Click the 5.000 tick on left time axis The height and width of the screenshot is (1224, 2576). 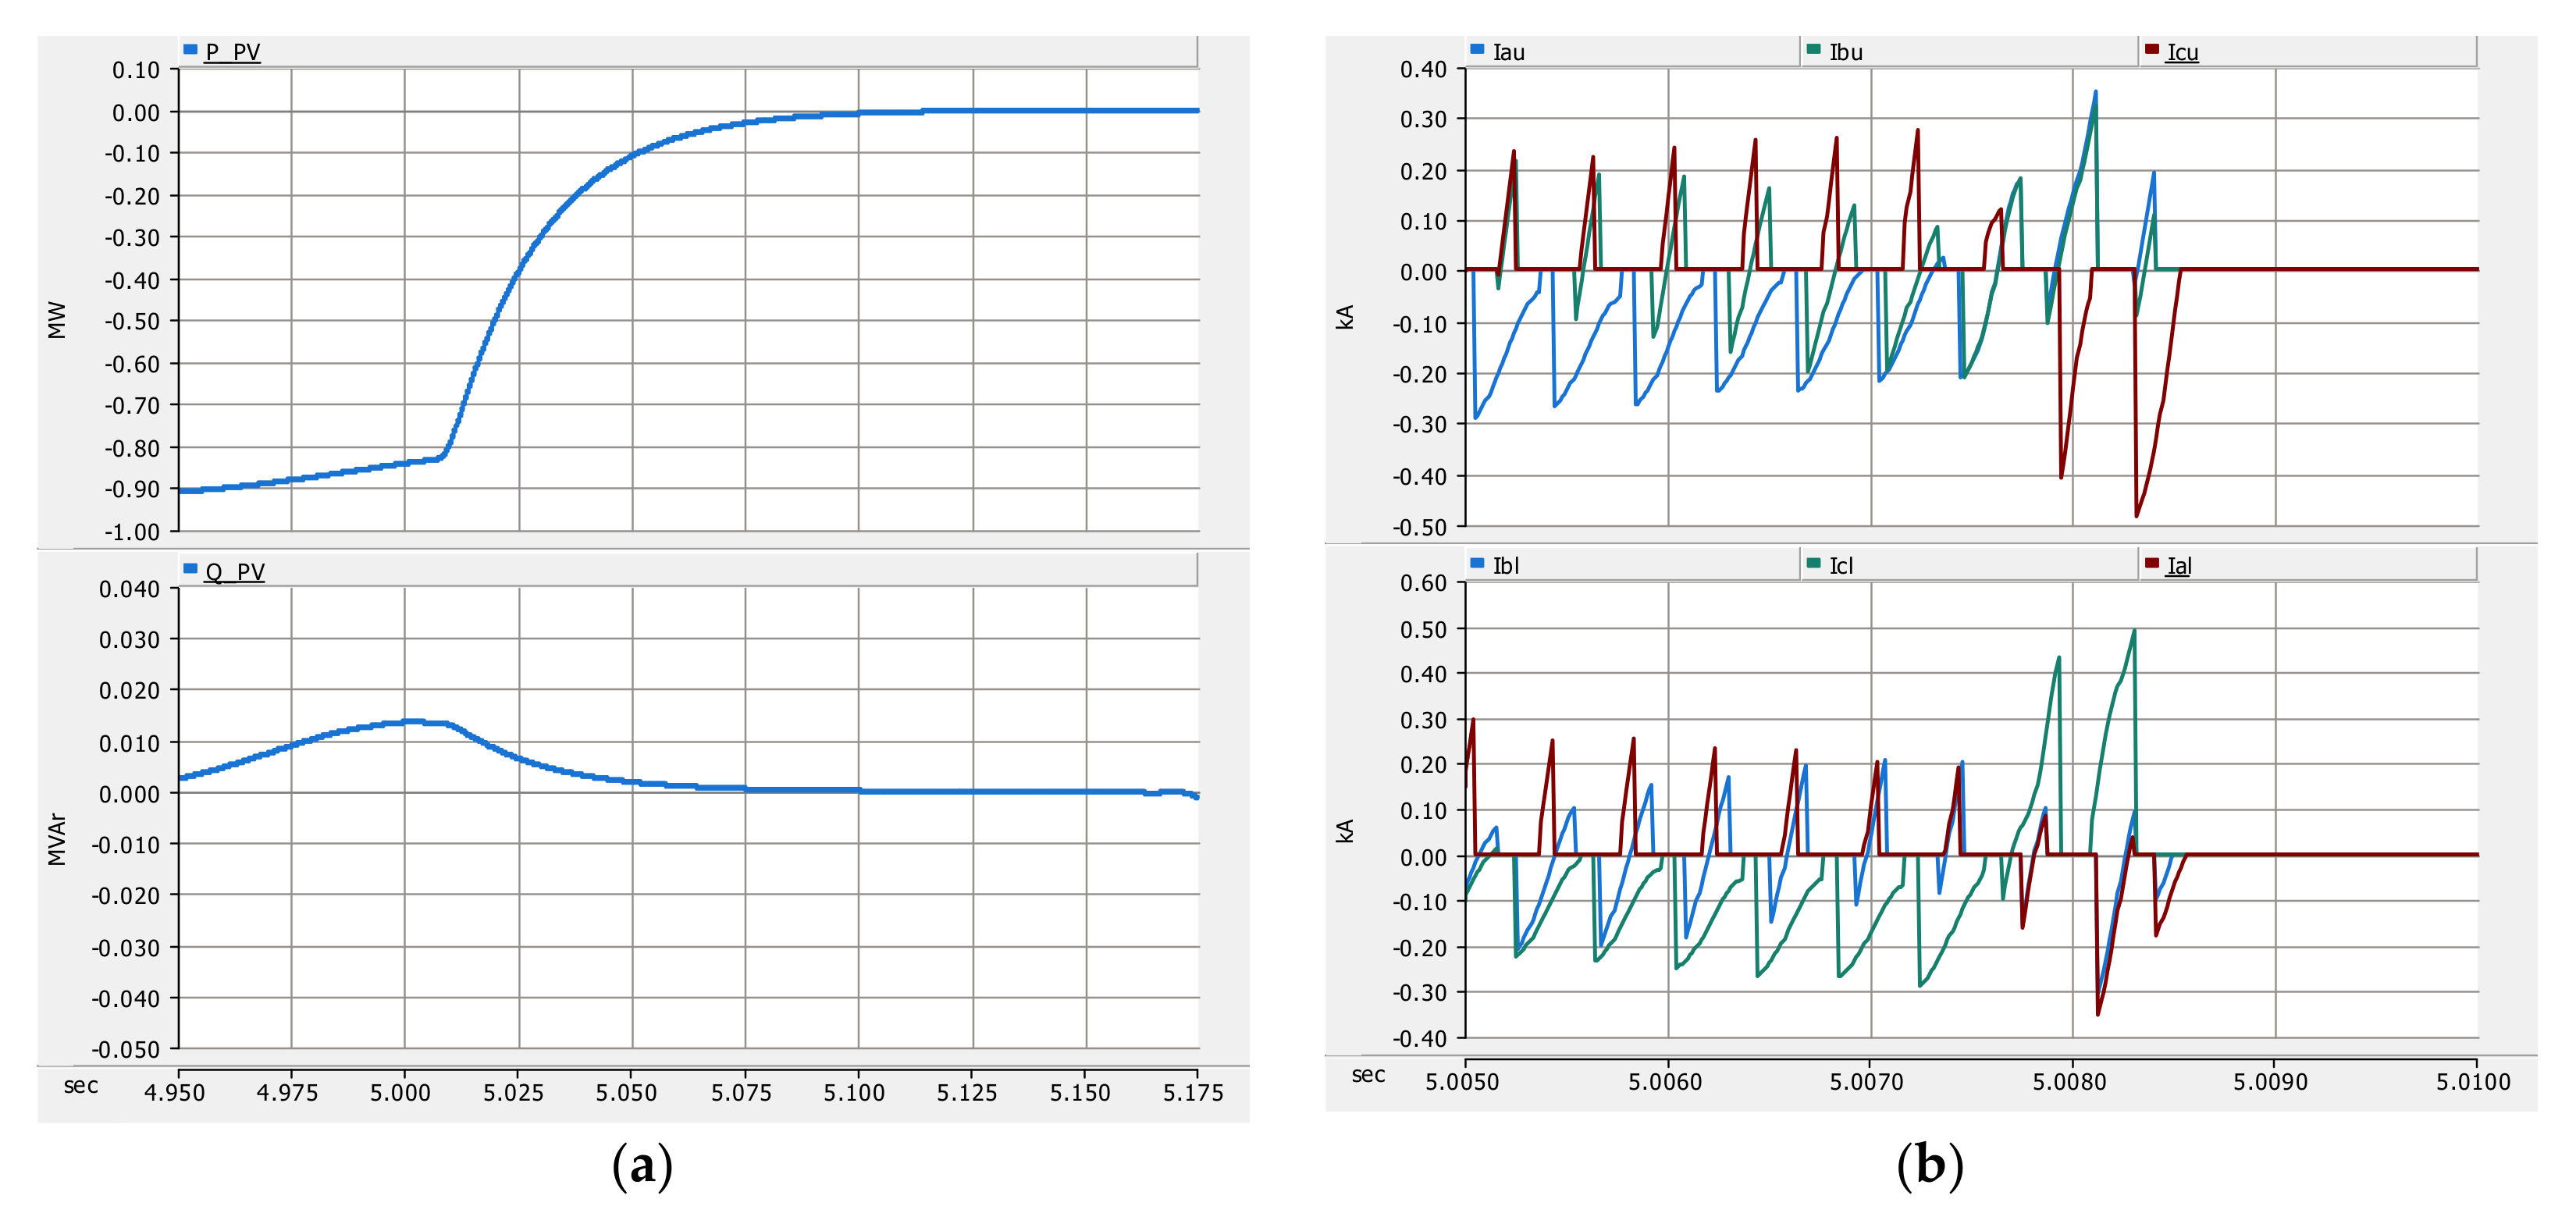point(401,1092)
